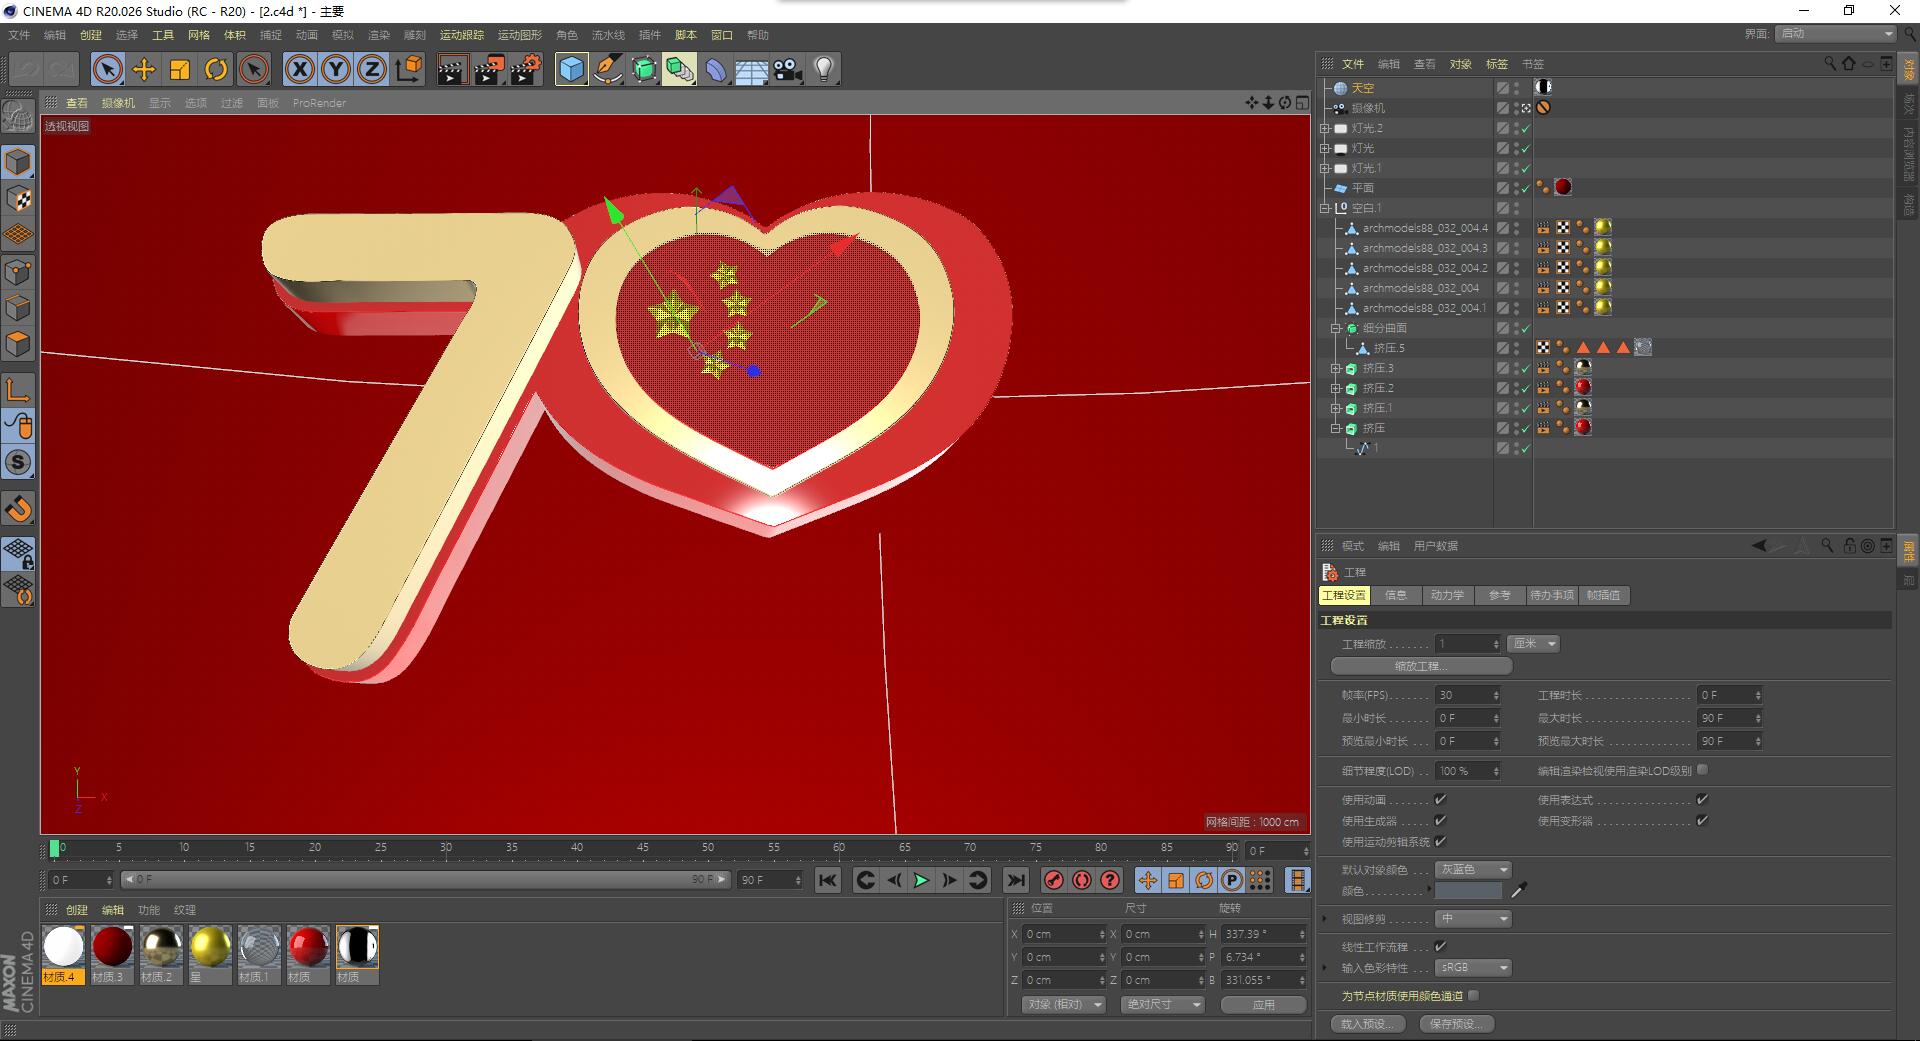Click the 载入预设... button
The height and width of the screenshot is (1041, 1920).
click(x=1368, y=1024)
